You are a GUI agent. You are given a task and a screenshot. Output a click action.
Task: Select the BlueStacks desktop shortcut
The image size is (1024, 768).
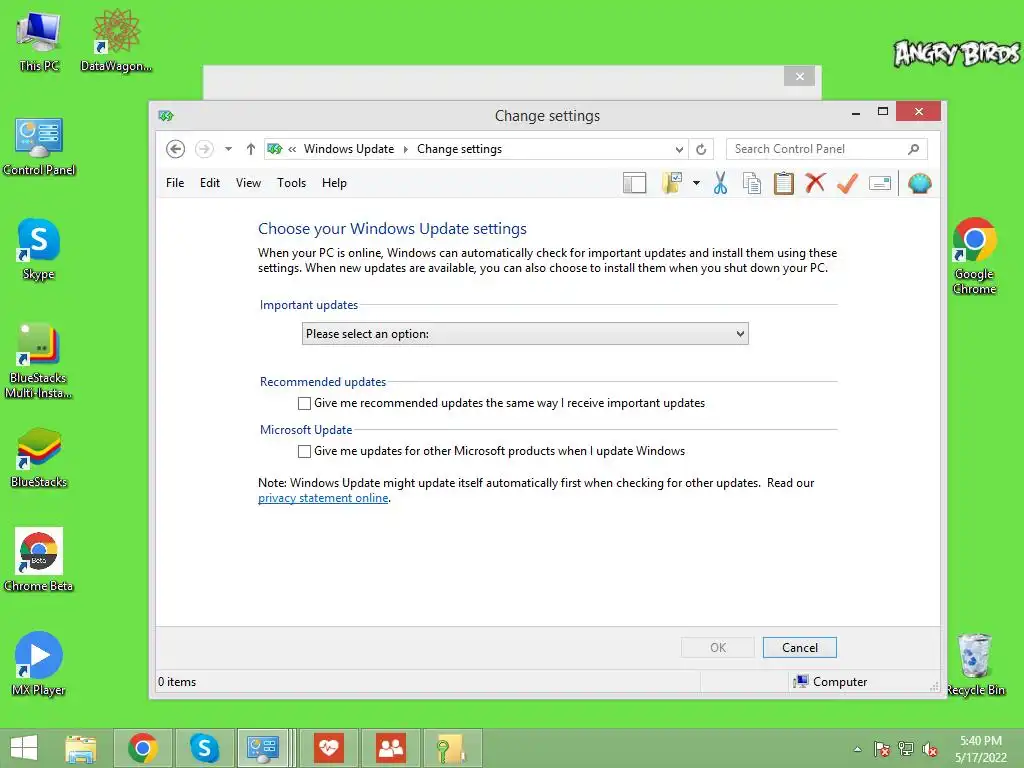[39, 458]
